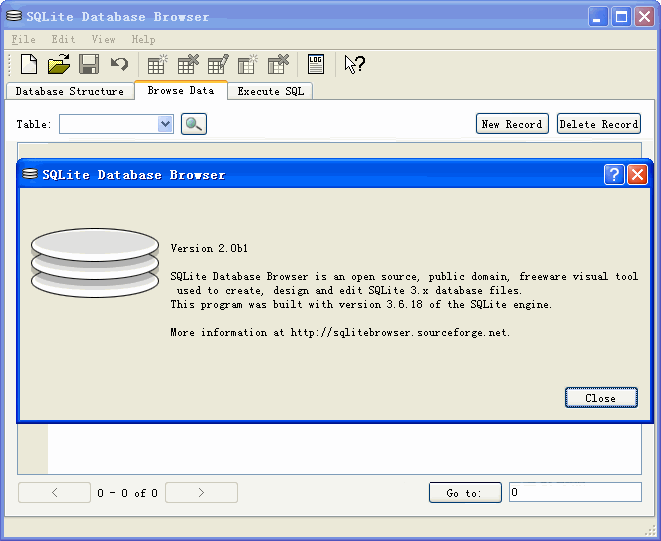661x541 pixels.
Task: Expand the Table dropdown list
Action: tap(166, 124)
